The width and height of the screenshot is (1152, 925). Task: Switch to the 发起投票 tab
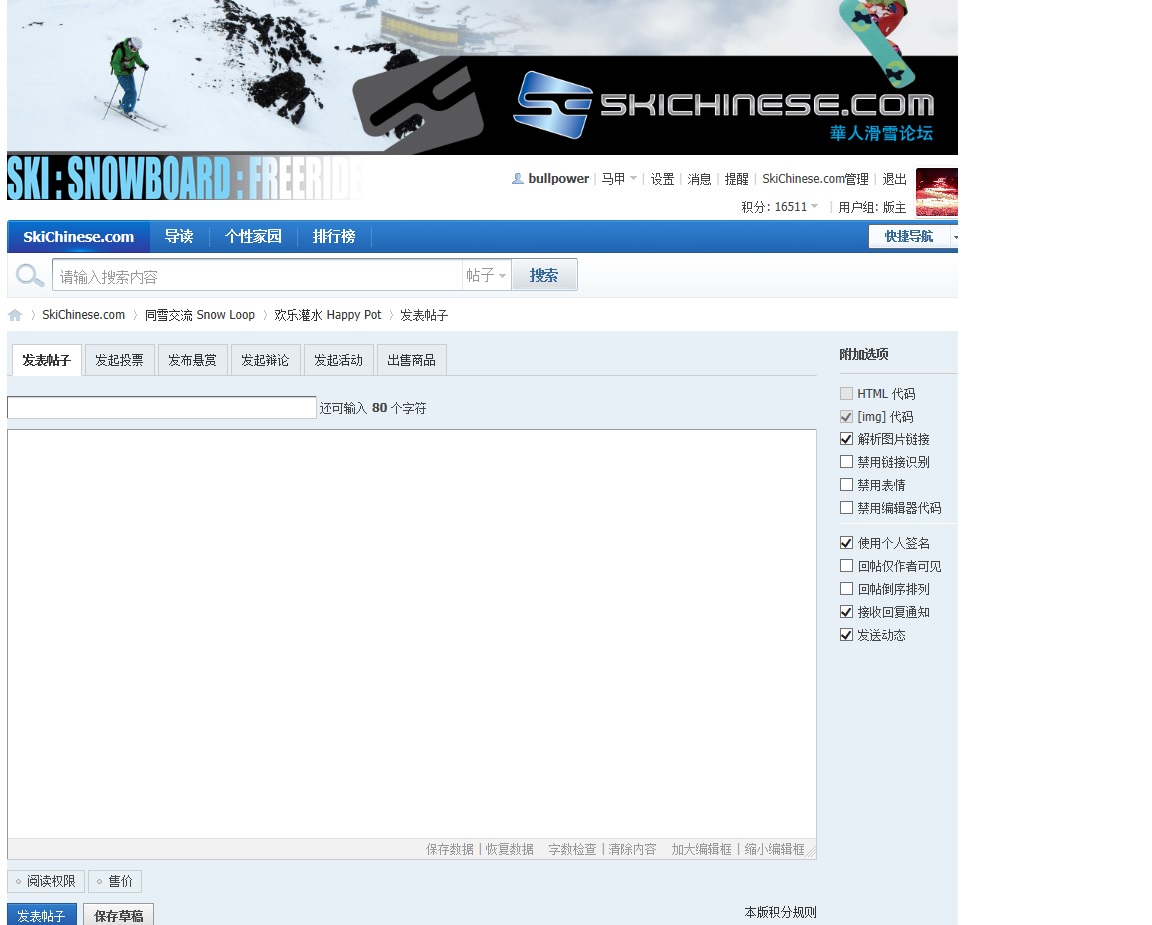coord(119,360)
